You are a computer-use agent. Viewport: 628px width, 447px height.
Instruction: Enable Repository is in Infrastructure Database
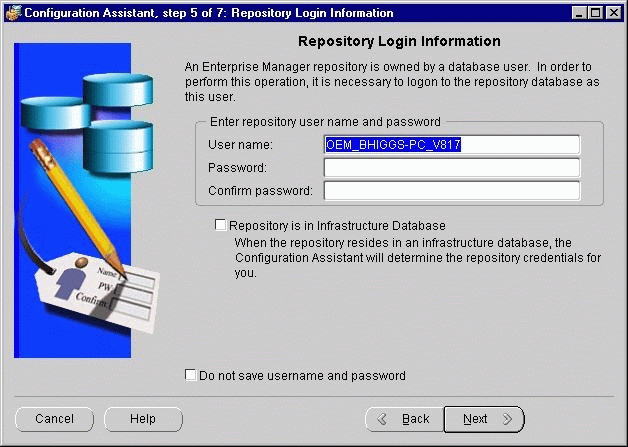point(220,226)
